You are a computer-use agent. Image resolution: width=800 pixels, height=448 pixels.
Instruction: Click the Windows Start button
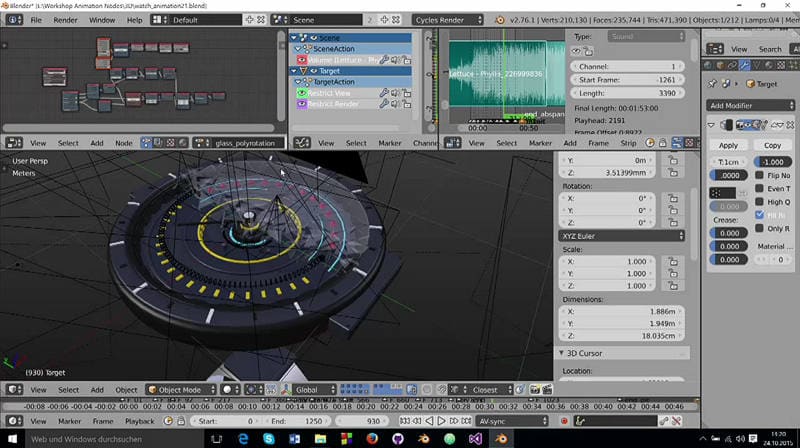click(13, 438)
